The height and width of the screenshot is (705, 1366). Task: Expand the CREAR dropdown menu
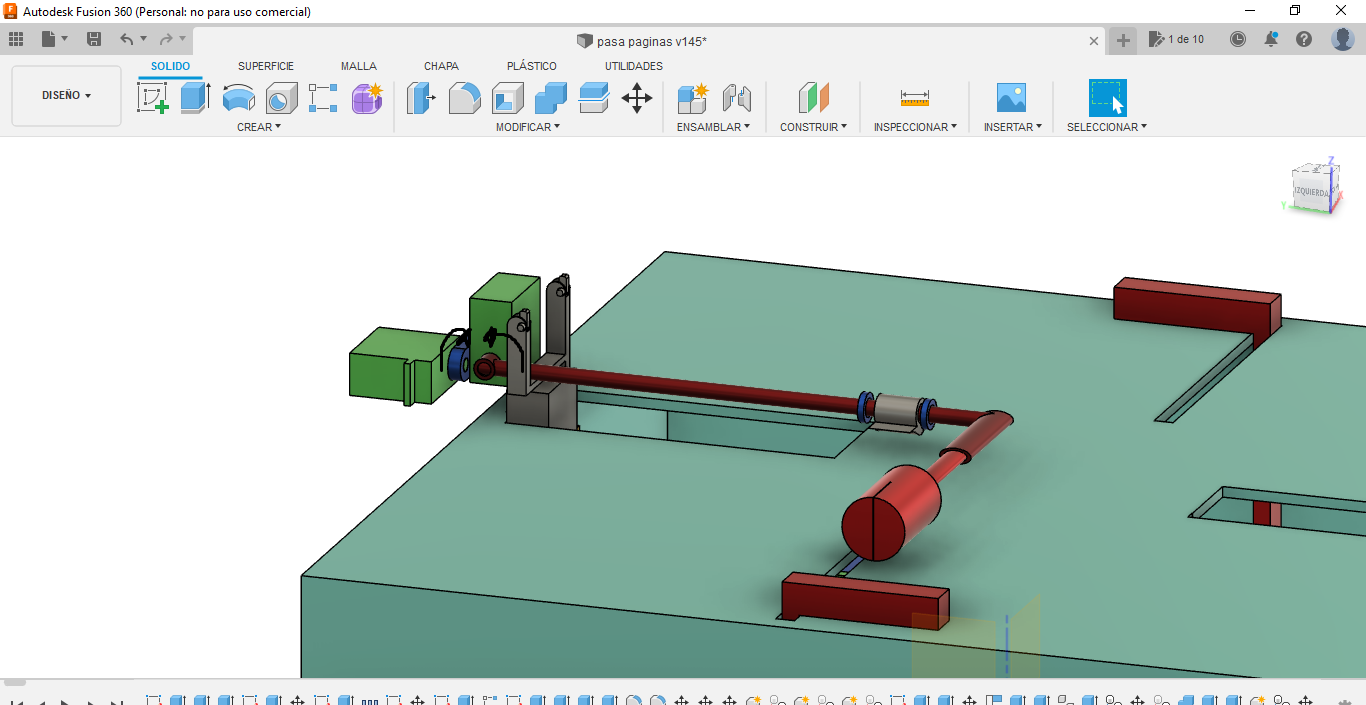(259, 127)
